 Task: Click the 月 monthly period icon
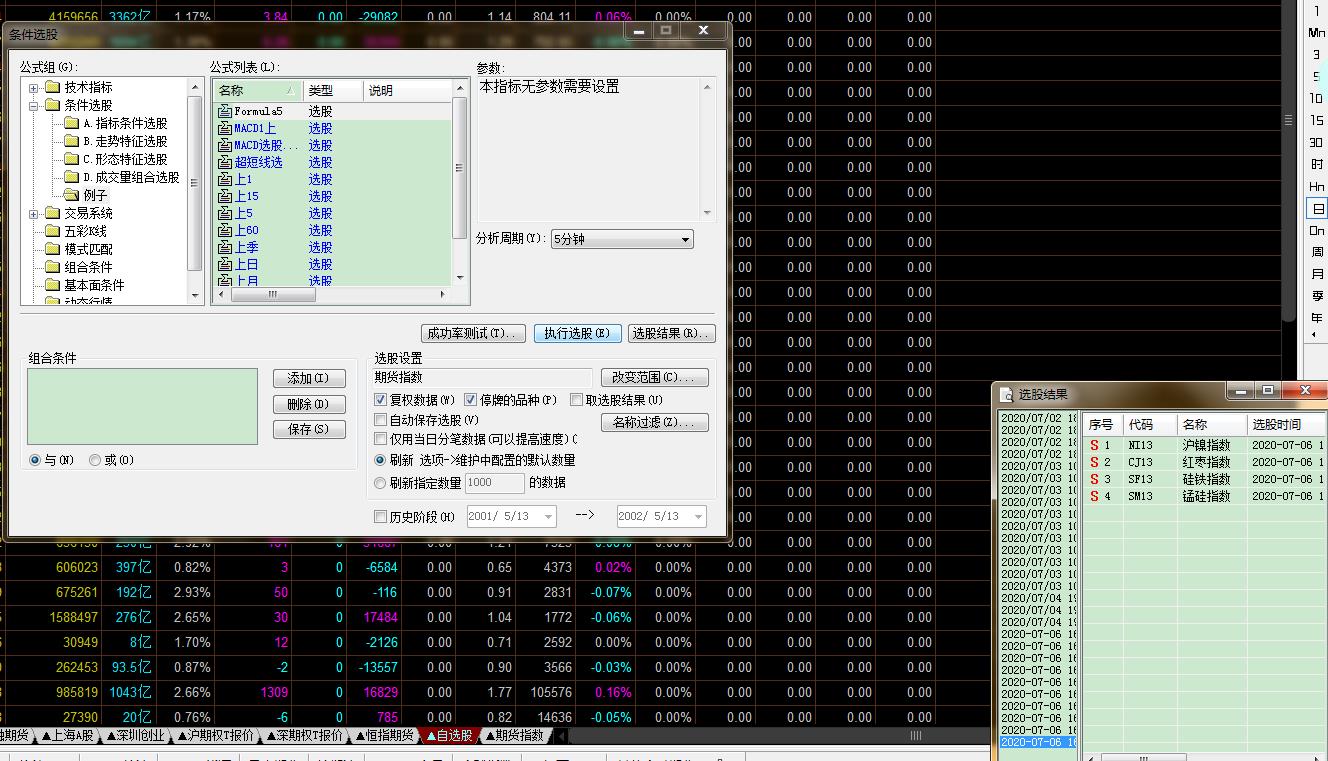click(x=1317, y=275)
